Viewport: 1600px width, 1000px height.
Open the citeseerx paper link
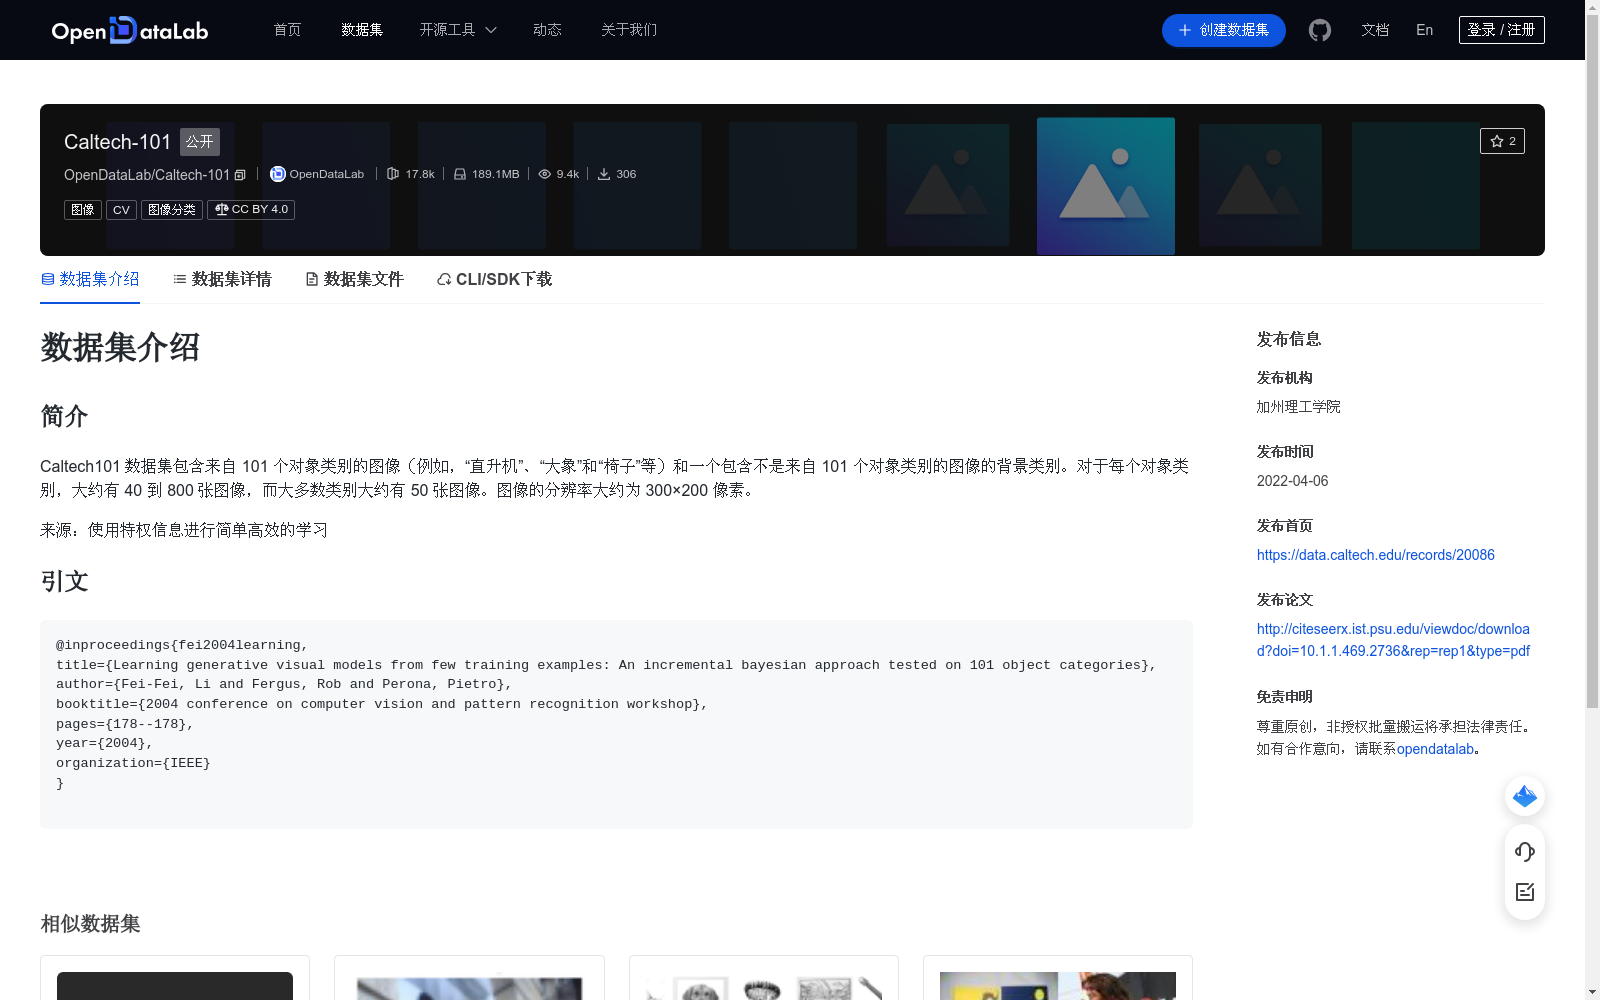pos(1394,640)
